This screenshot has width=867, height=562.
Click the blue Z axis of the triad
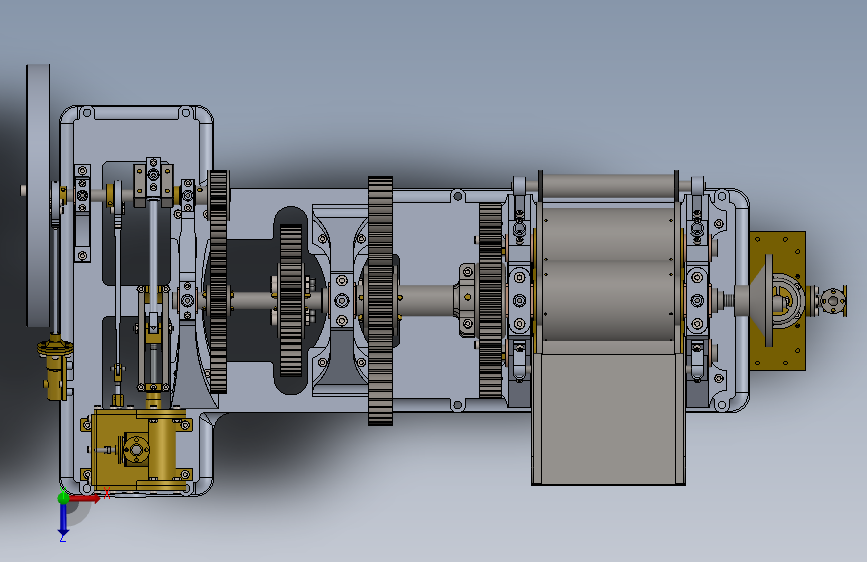point(63,520)
